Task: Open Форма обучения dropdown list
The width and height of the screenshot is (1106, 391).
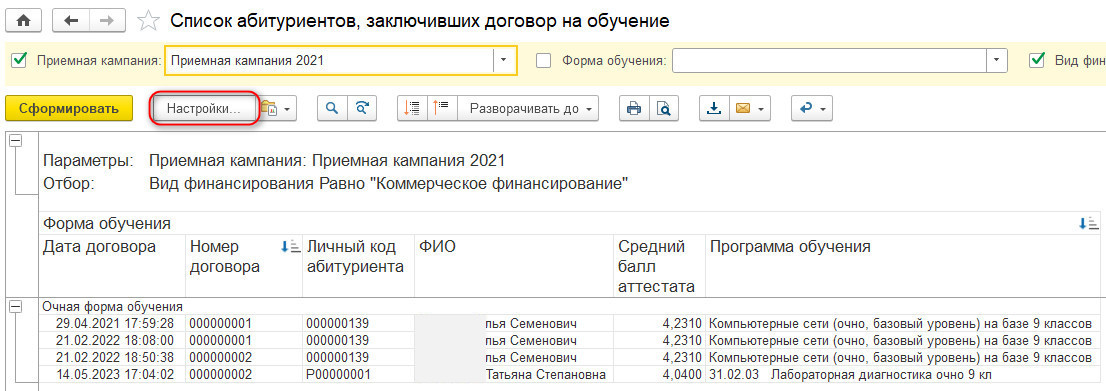Action: click(x=996, y=61)
